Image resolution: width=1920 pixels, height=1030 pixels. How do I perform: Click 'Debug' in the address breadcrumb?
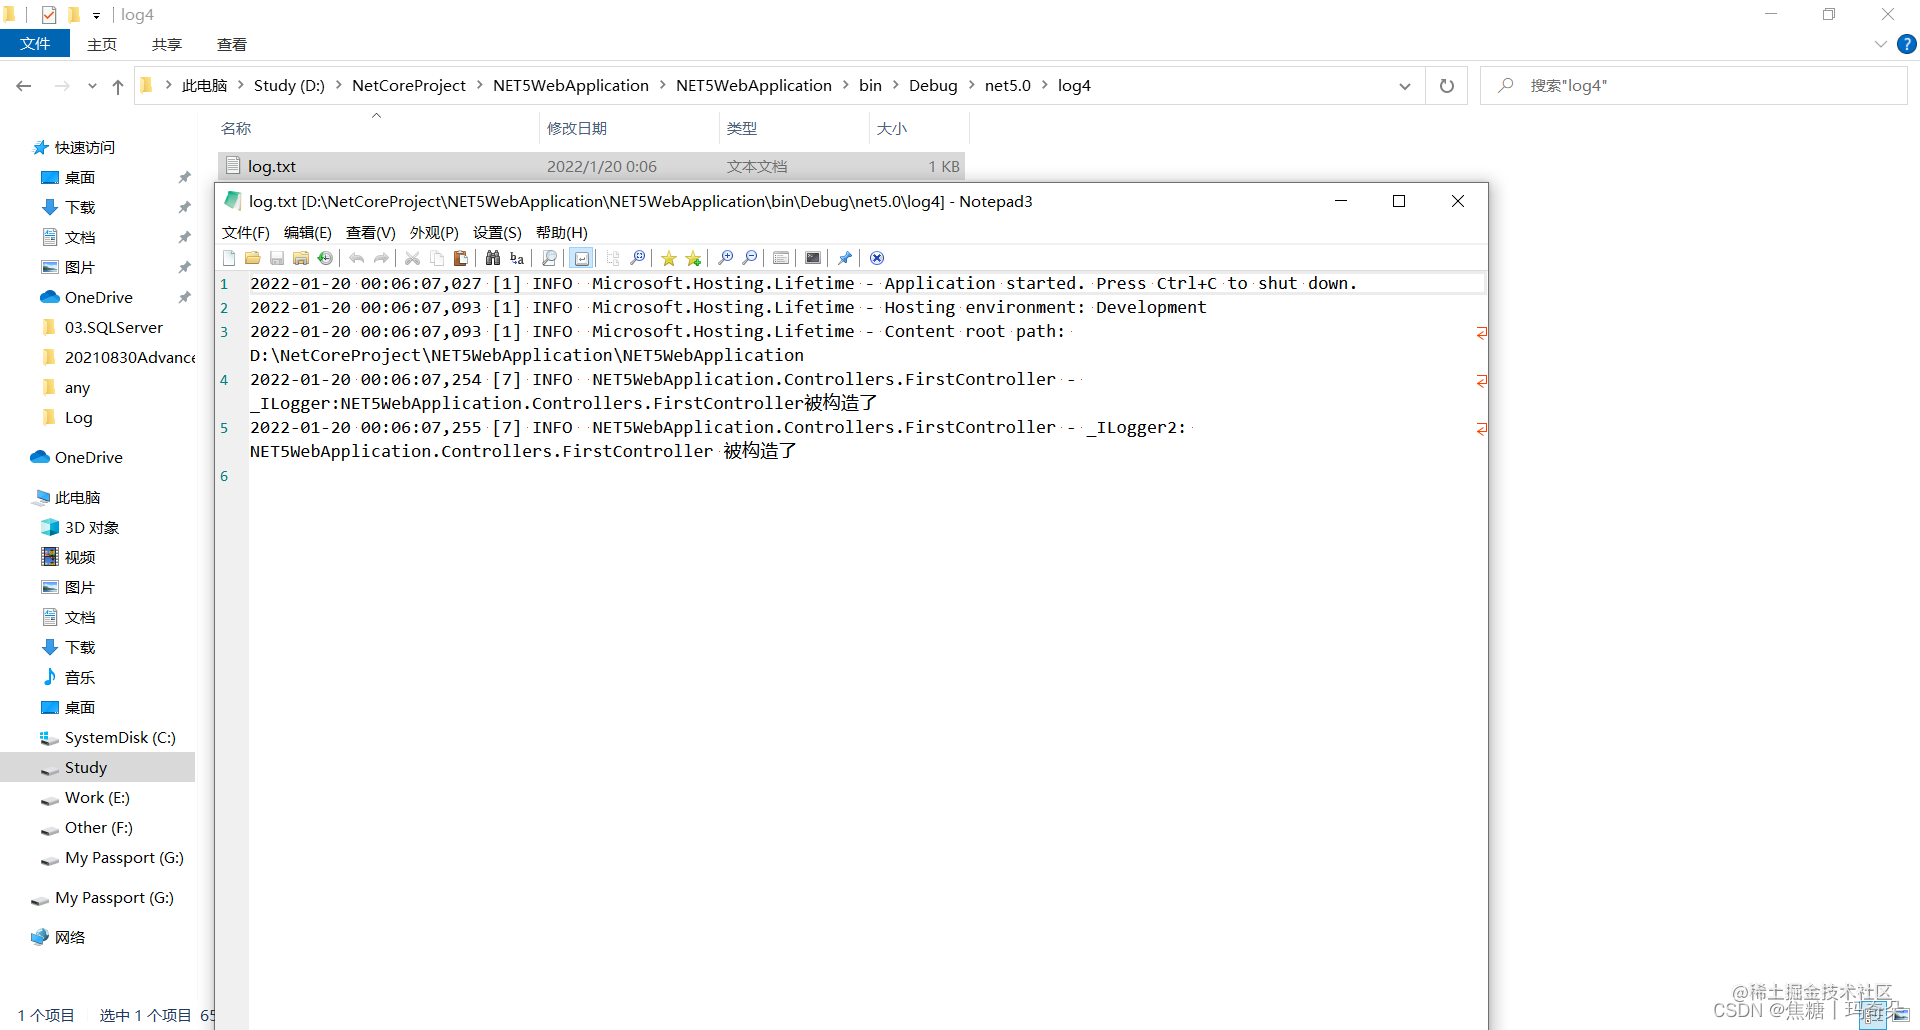pyautogui.click(x=933, y=85)
